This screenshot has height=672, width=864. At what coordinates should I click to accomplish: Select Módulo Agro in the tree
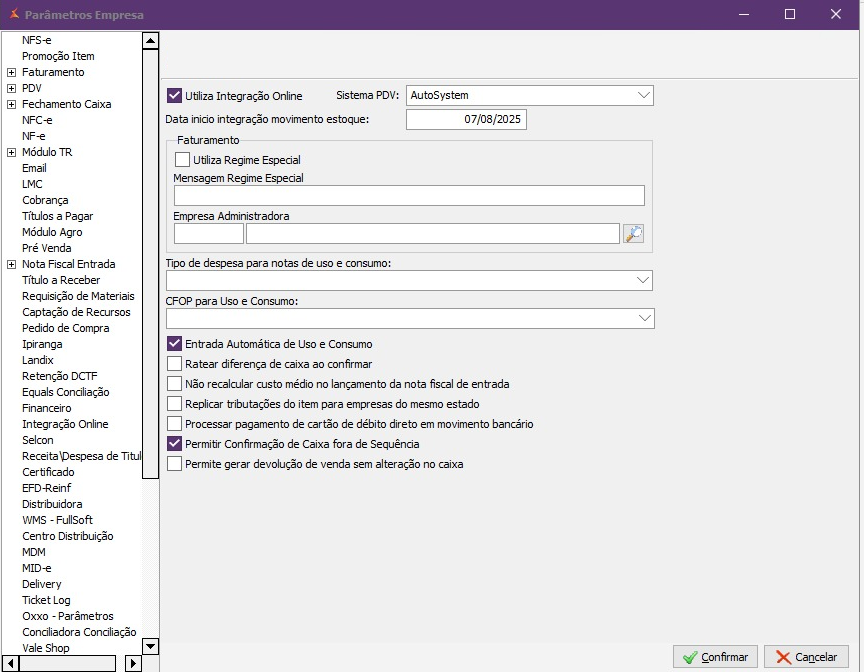[52, 232]
